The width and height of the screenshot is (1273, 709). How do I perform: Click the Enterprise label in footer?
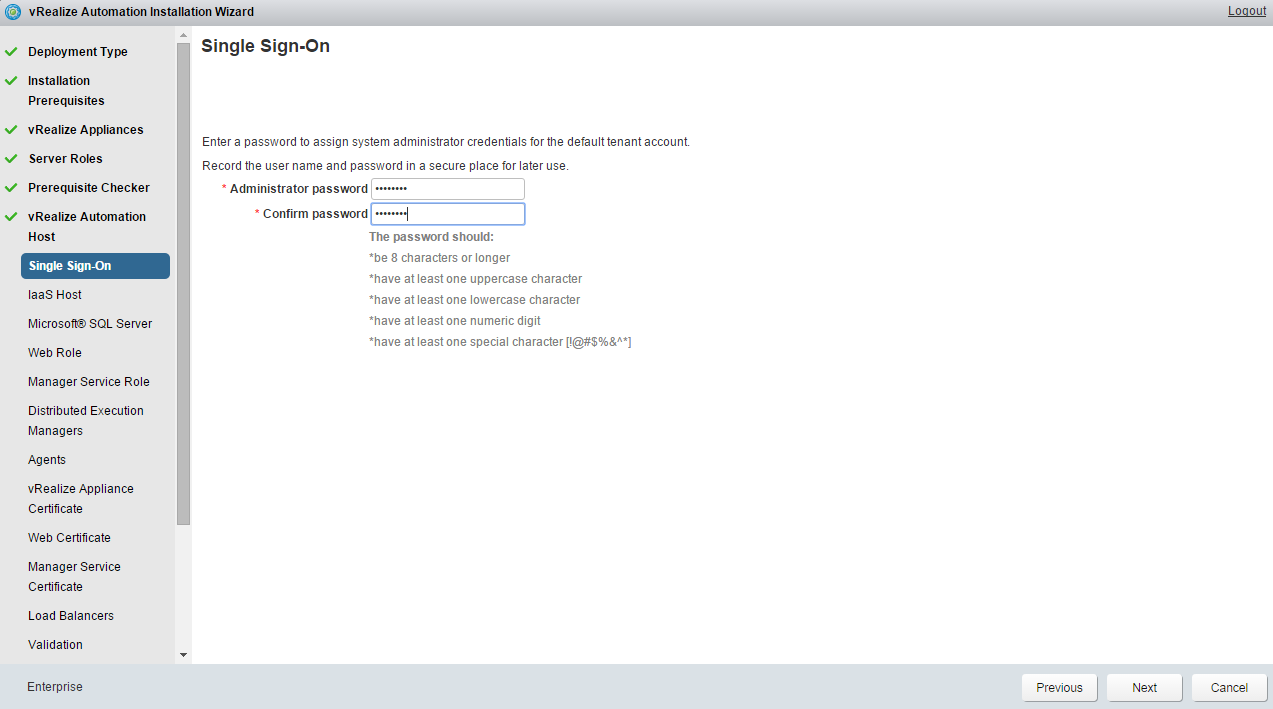(x=55, y=687)
